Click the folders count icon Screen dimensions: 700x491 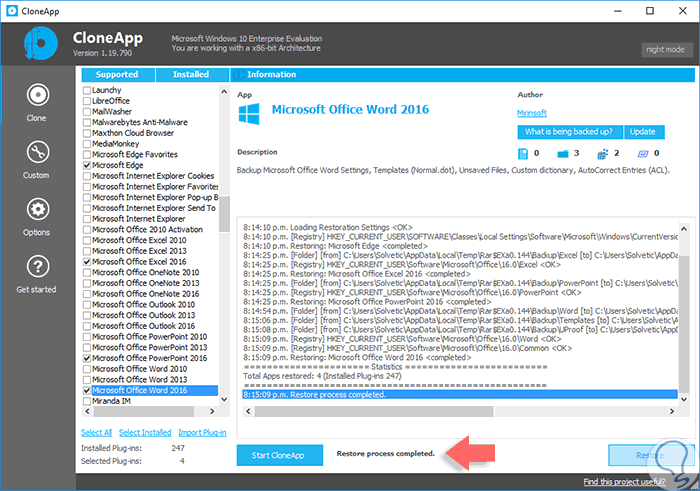[x=563, y=154]
